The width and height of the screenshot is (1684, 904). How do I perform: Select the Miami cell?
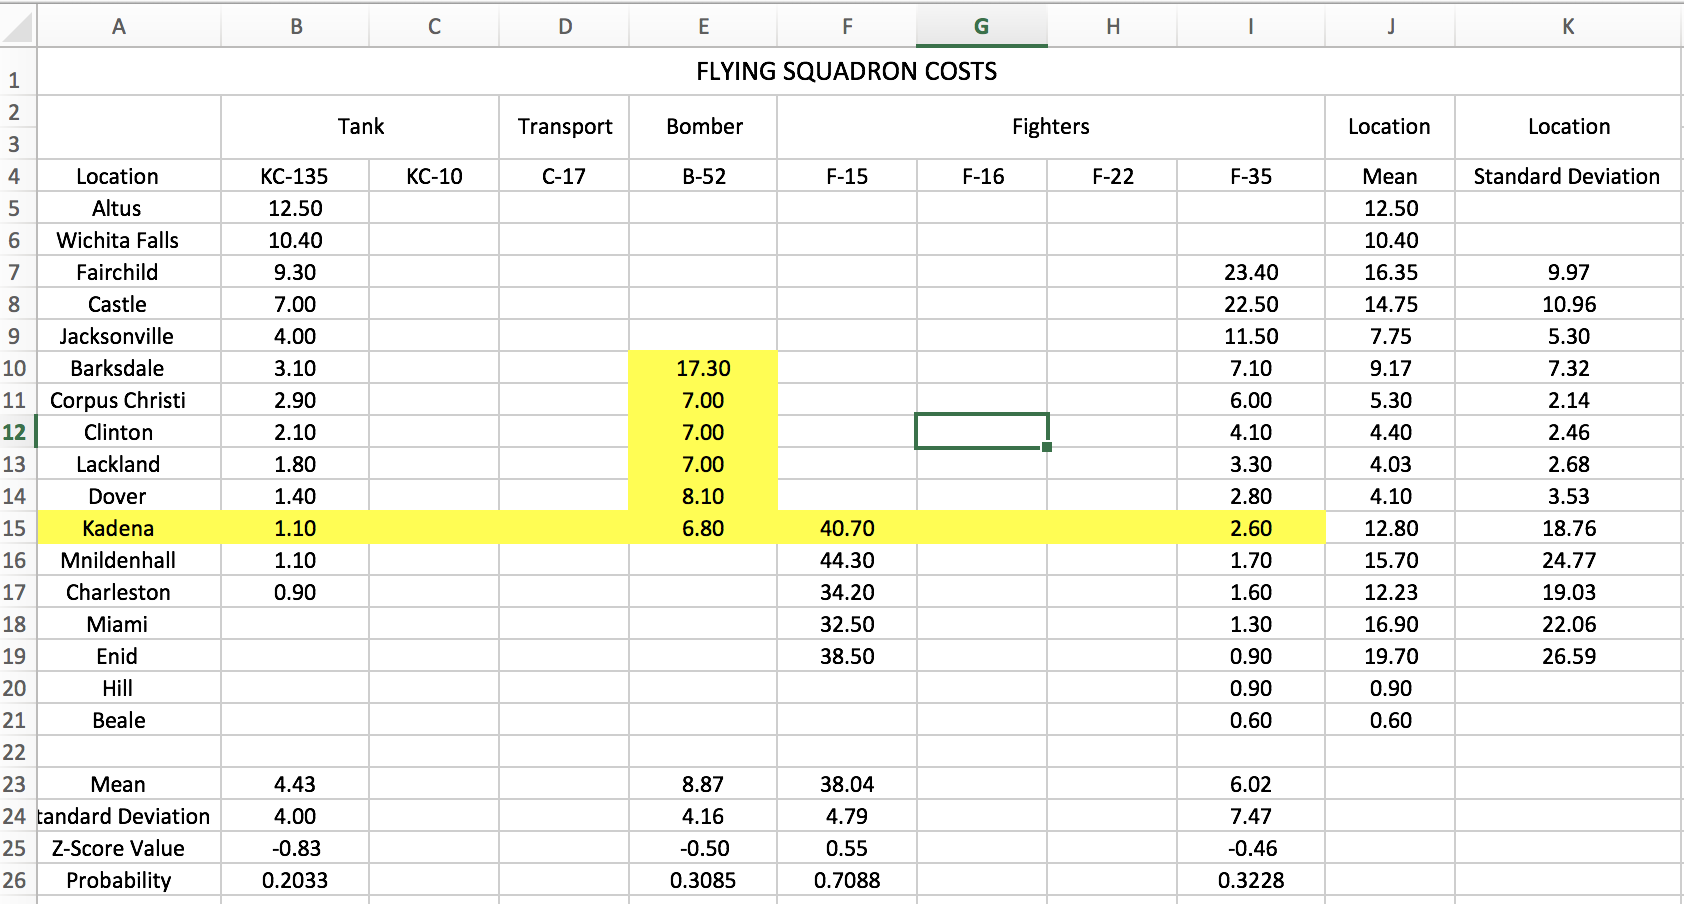pyautogui.click(x=129, y=624)
